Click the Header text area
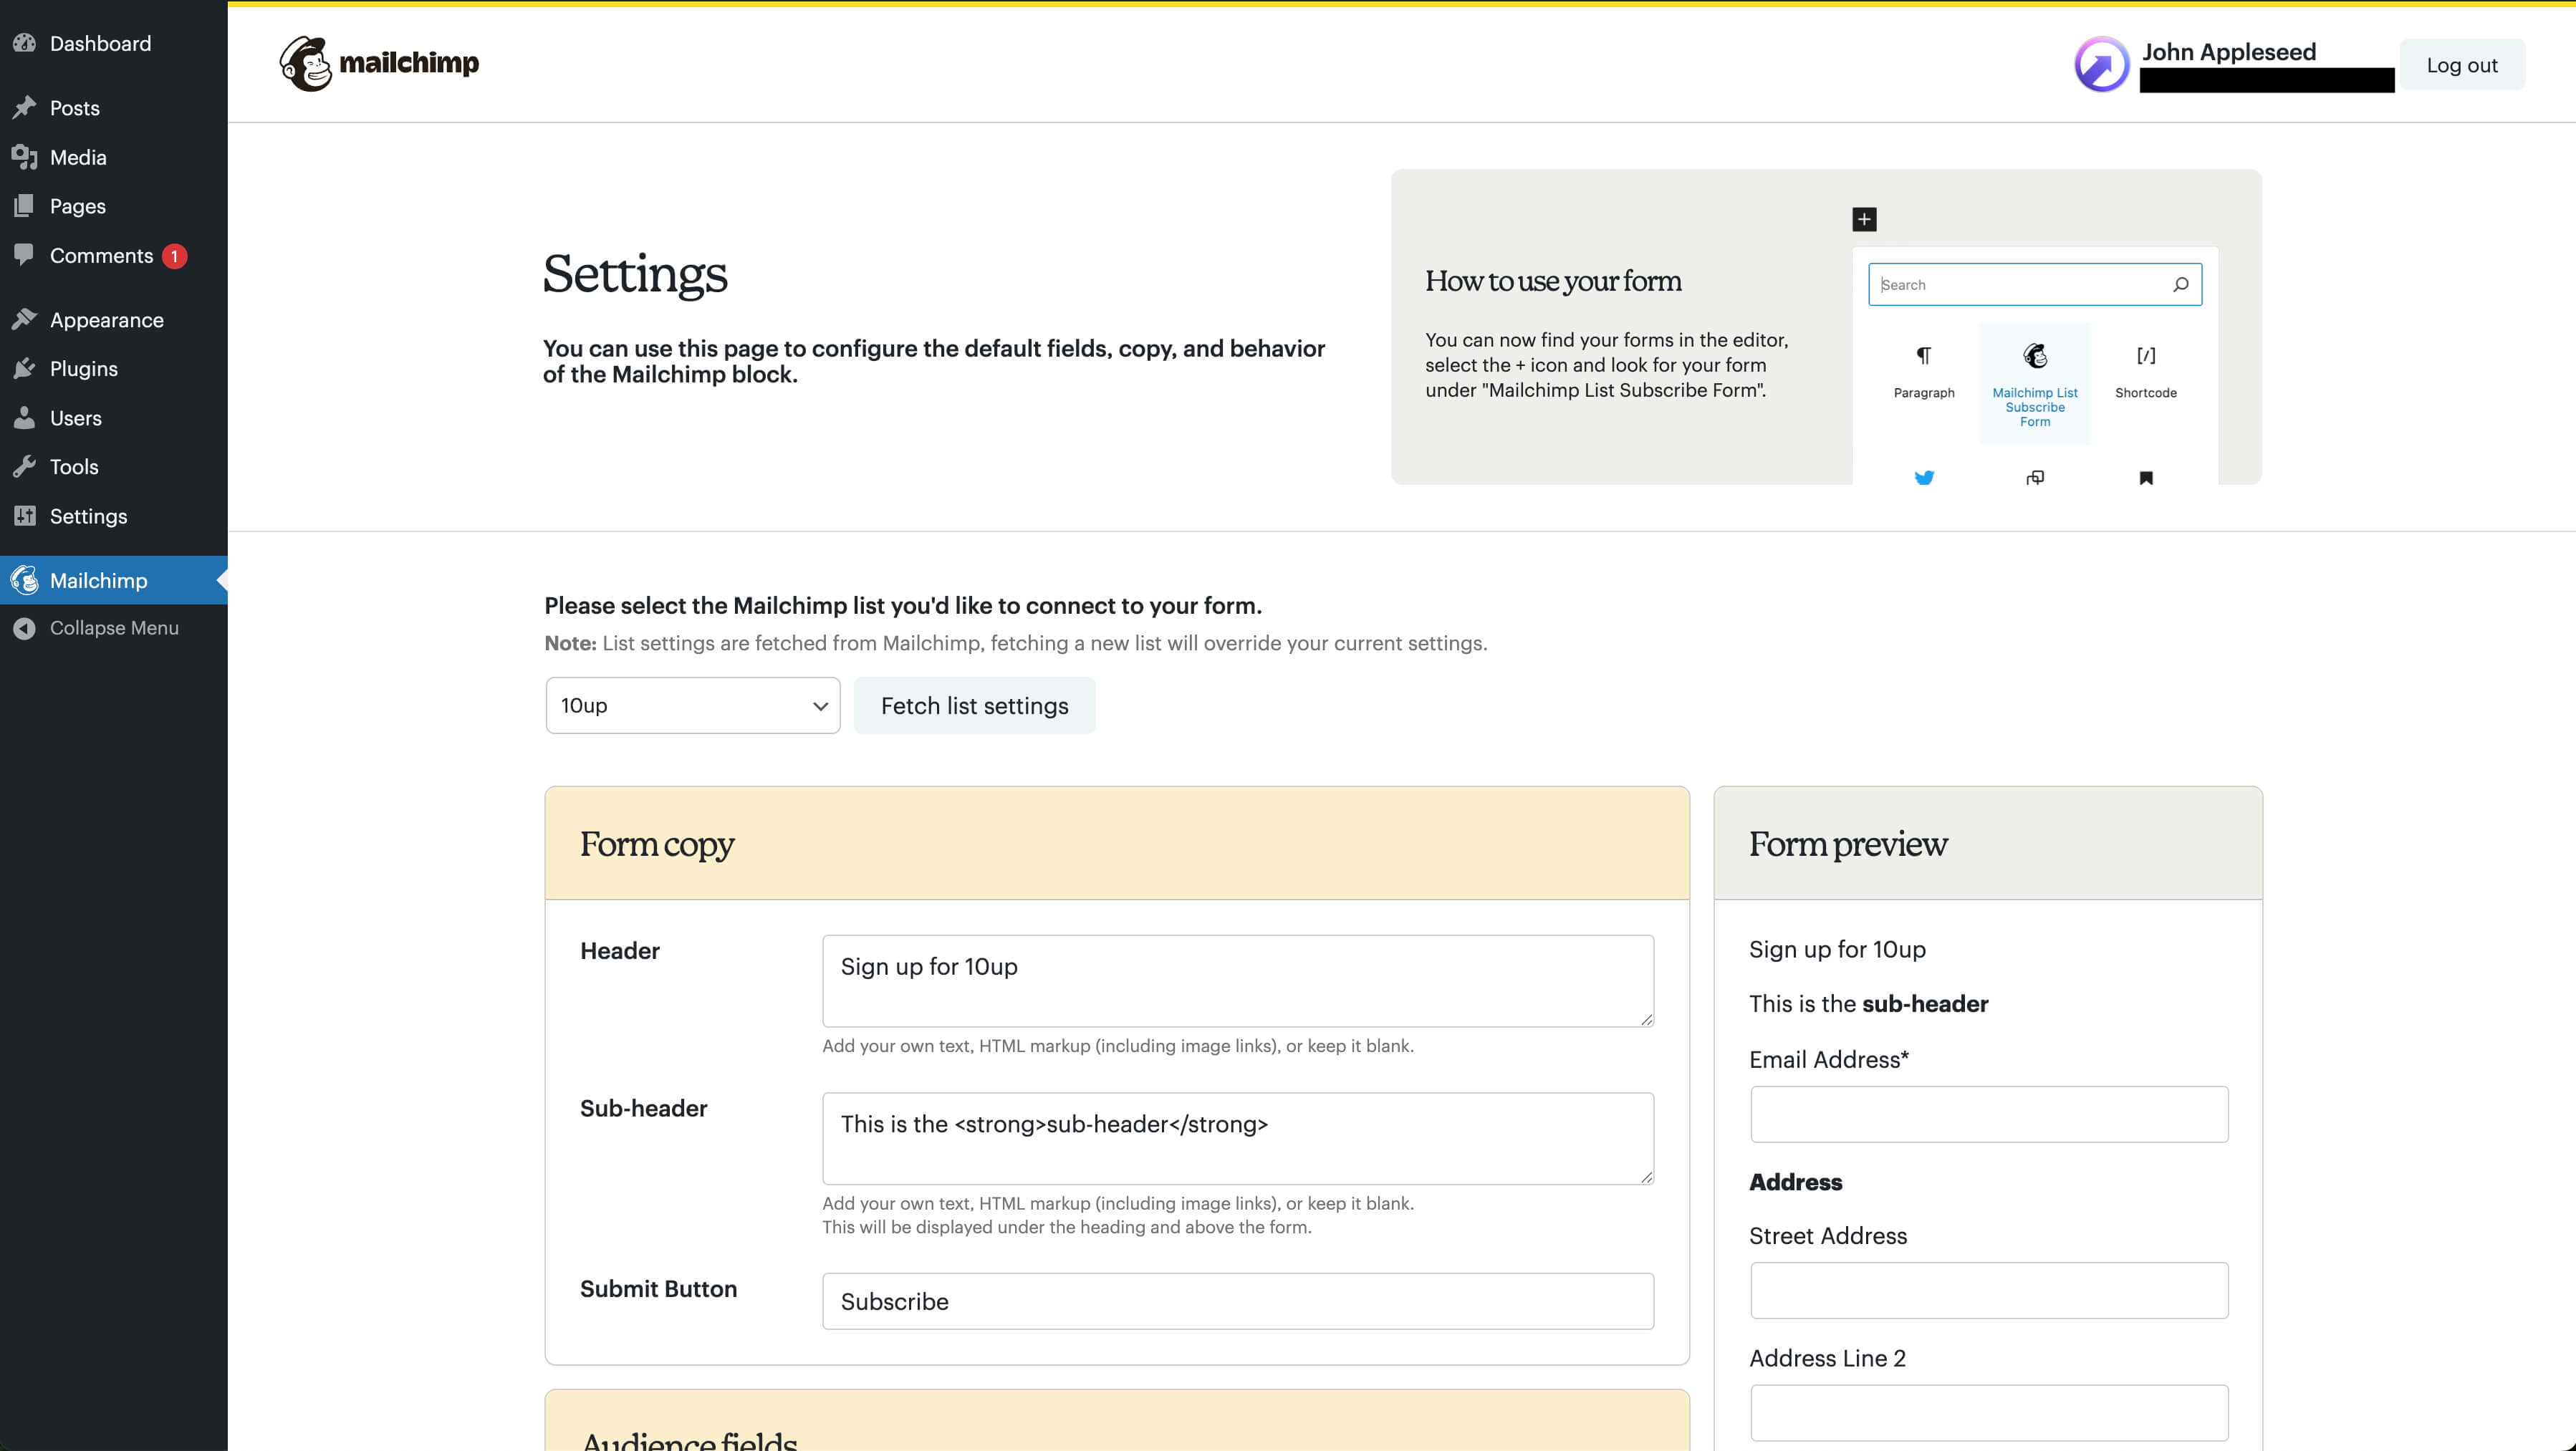The width and height of the screenshot is (2576, 1451). (1238, 981)
